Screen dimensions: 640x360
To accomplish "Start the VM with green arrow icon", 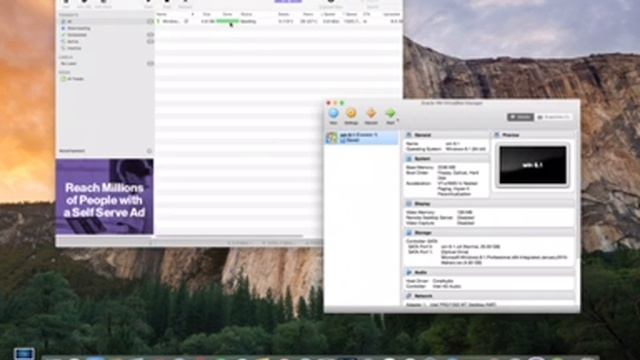I will point(390,113).
